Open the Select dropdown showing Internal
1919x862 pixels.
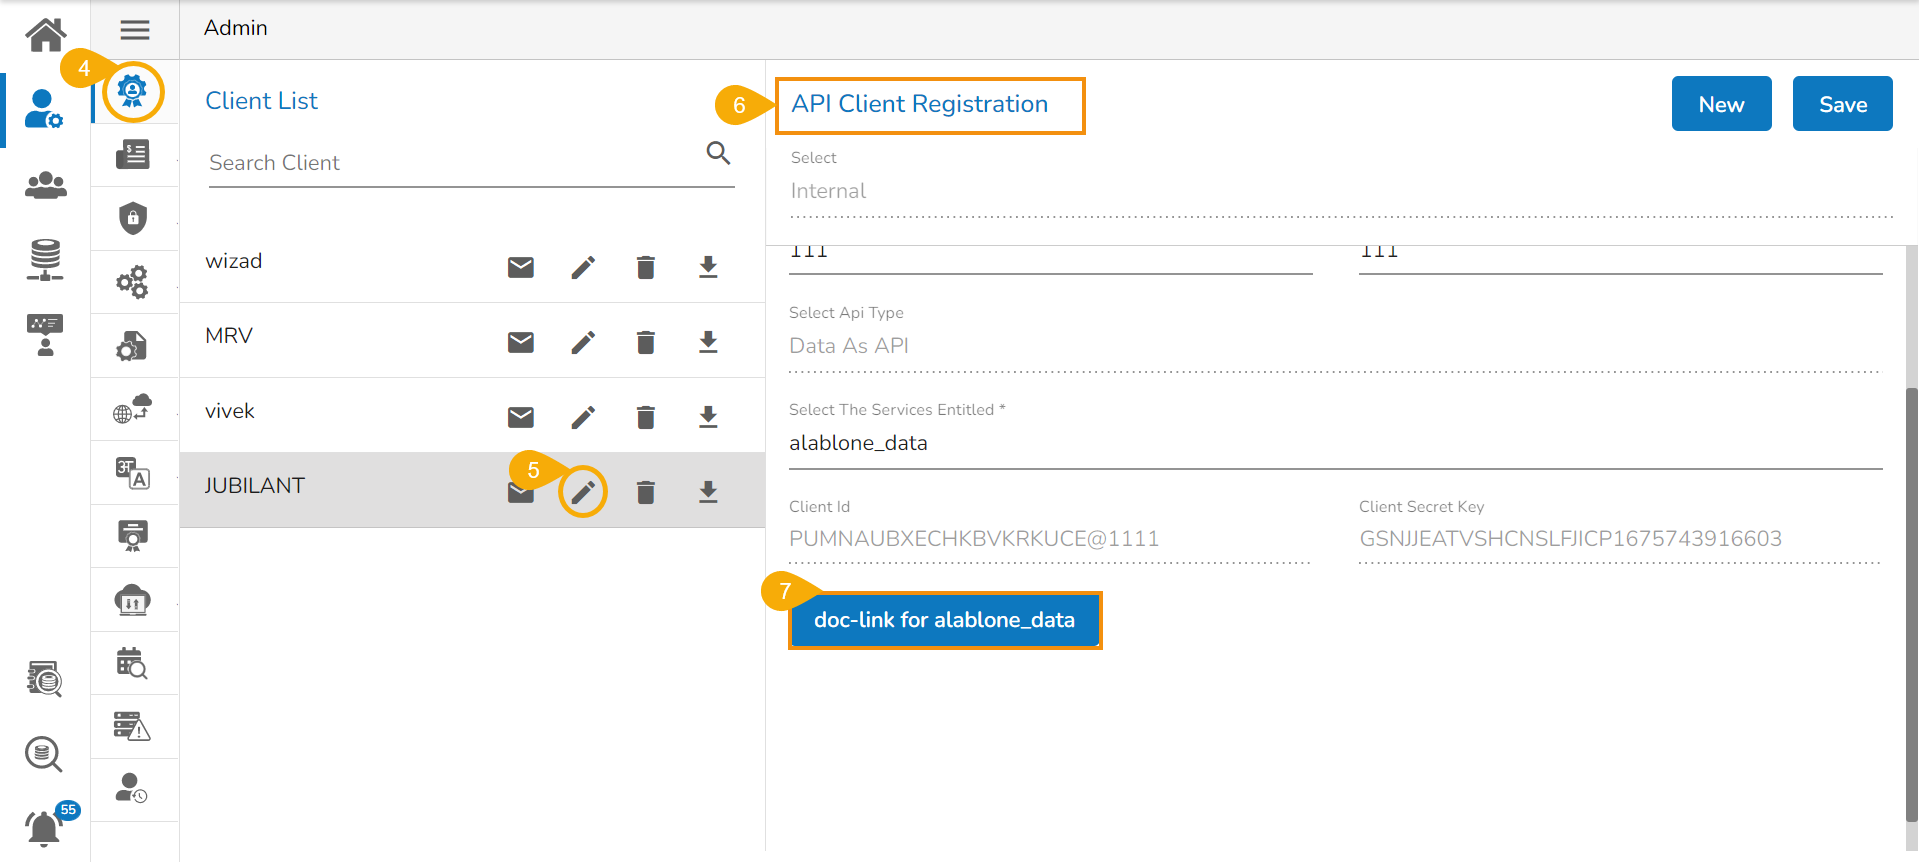click(x=1342, y=191)
